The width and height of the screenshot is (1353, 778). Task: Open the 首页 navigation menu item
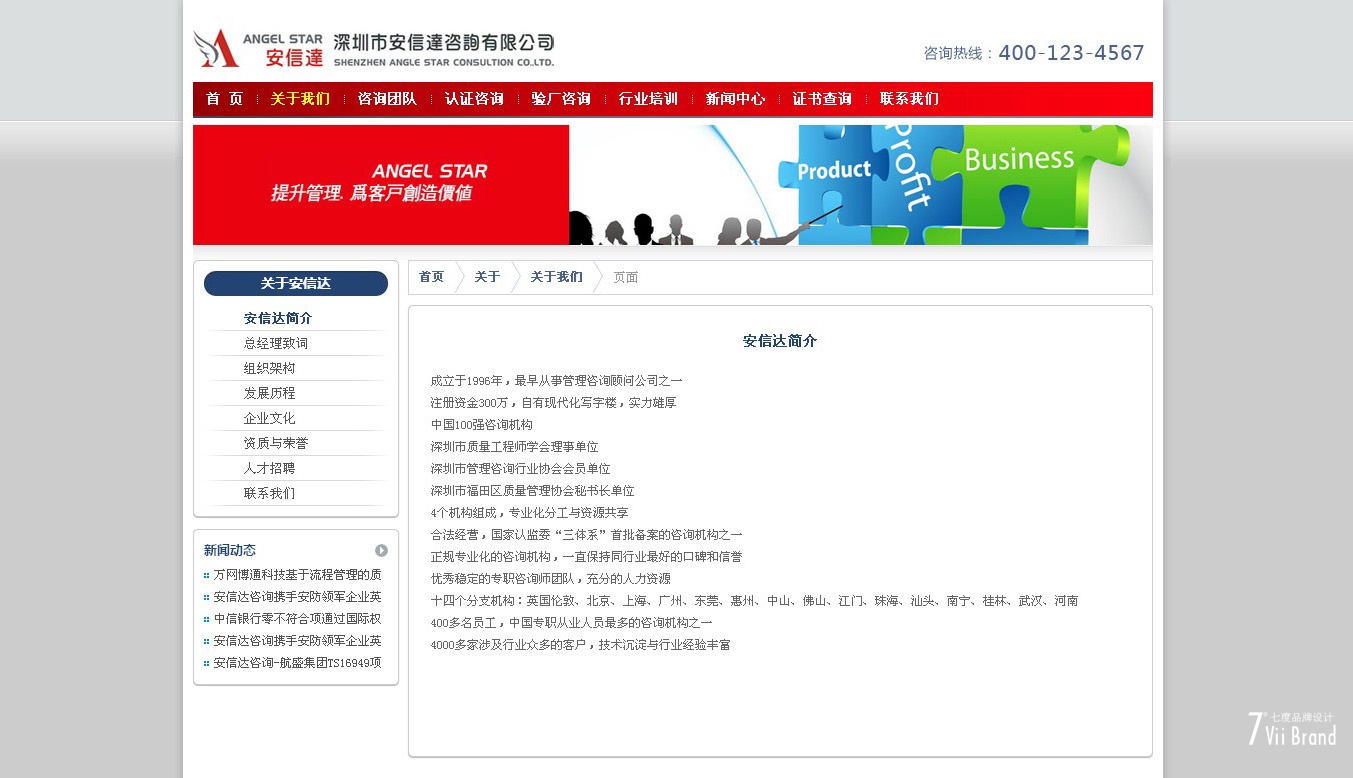[225, 99]
